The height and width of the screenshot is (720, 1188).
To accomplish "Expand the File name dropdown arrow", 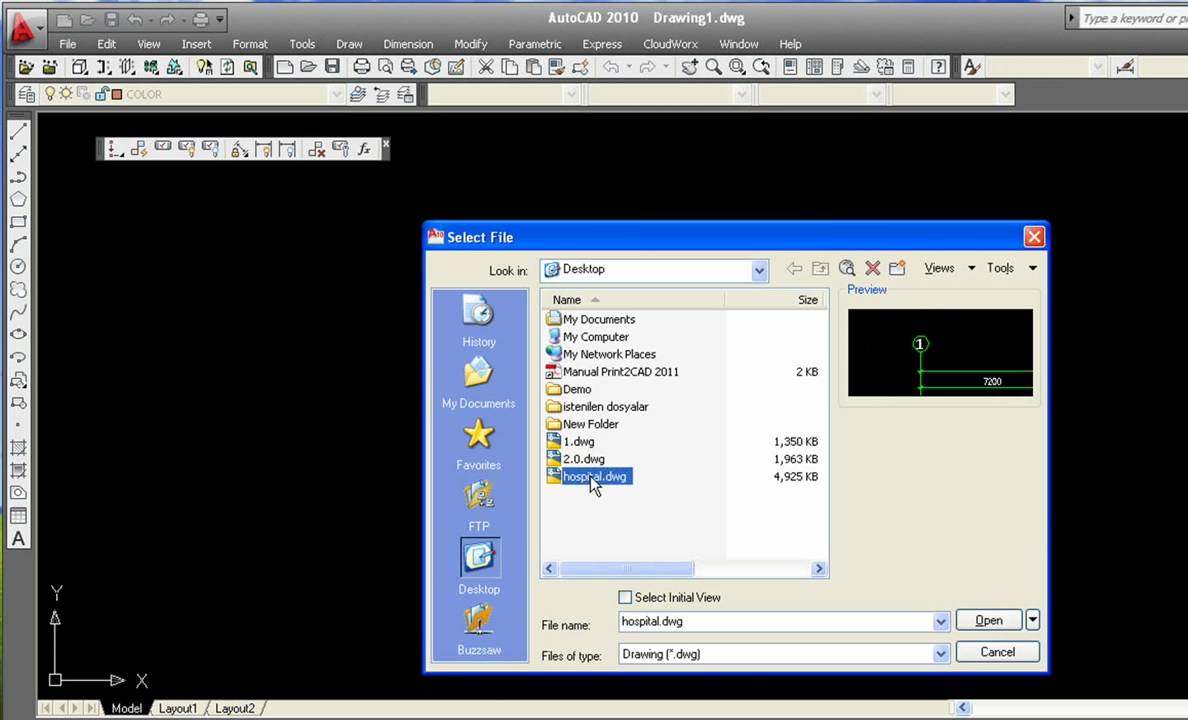I will (x=940, y=622).
